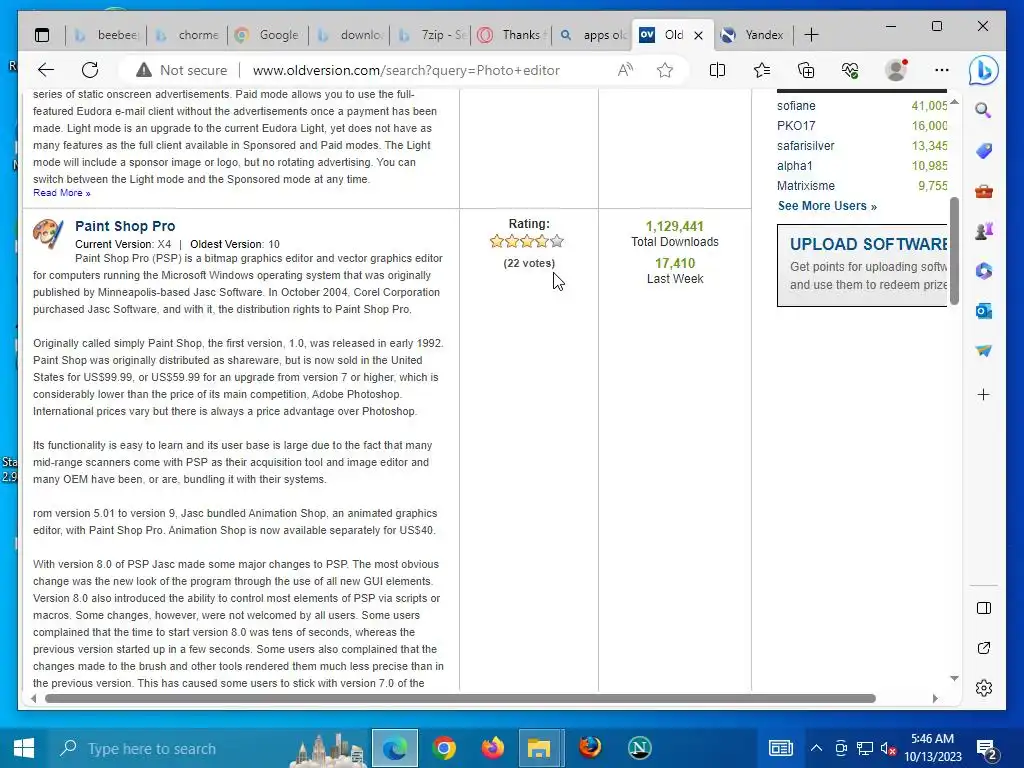Viewport: 1024px width, 768px height.
Task: Click scroll down arrow of sidebar
Action: tap(954, 679)
